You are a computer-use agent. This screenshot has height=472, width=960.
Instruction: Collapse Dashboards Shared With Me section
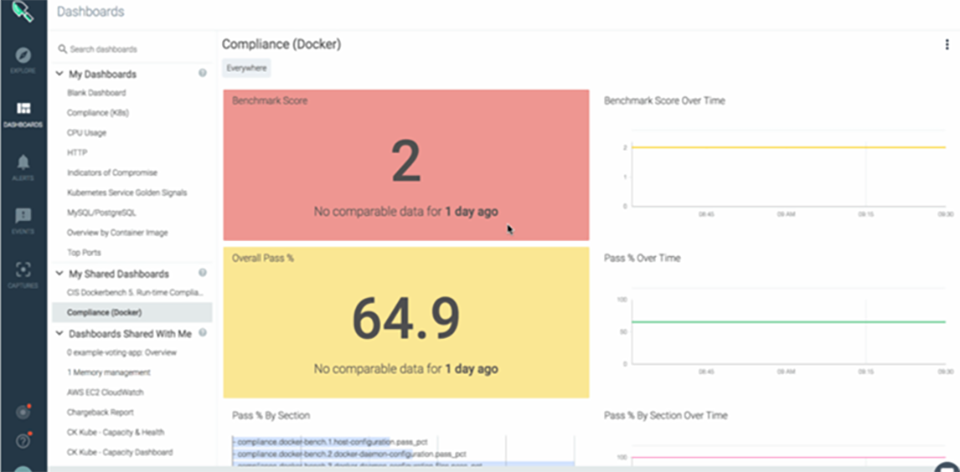tap(60, 333)
